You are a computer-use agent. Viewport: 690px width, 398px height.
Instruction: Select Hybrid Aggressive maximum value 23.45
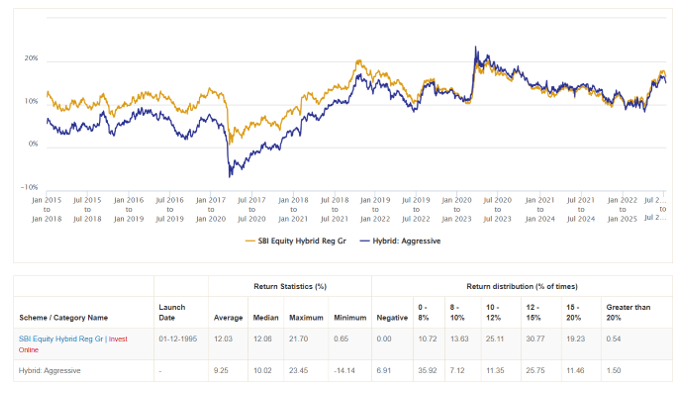(298, 371)
